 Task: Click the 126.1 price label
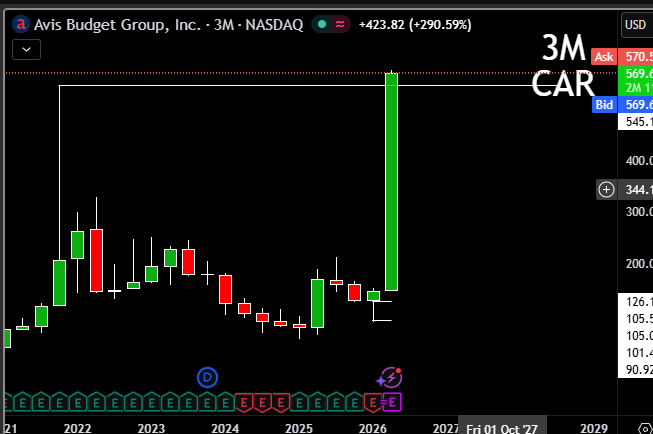click(638, 302)
